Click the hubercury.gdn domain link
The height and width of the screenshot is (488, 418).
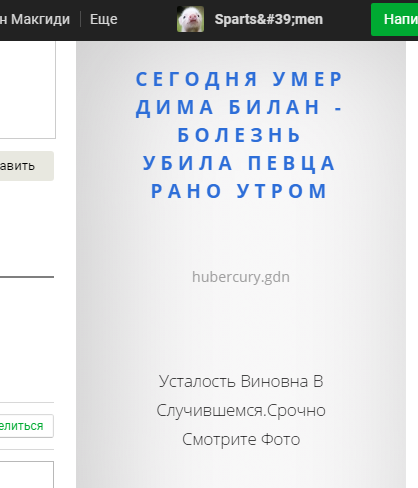(241, 277)
